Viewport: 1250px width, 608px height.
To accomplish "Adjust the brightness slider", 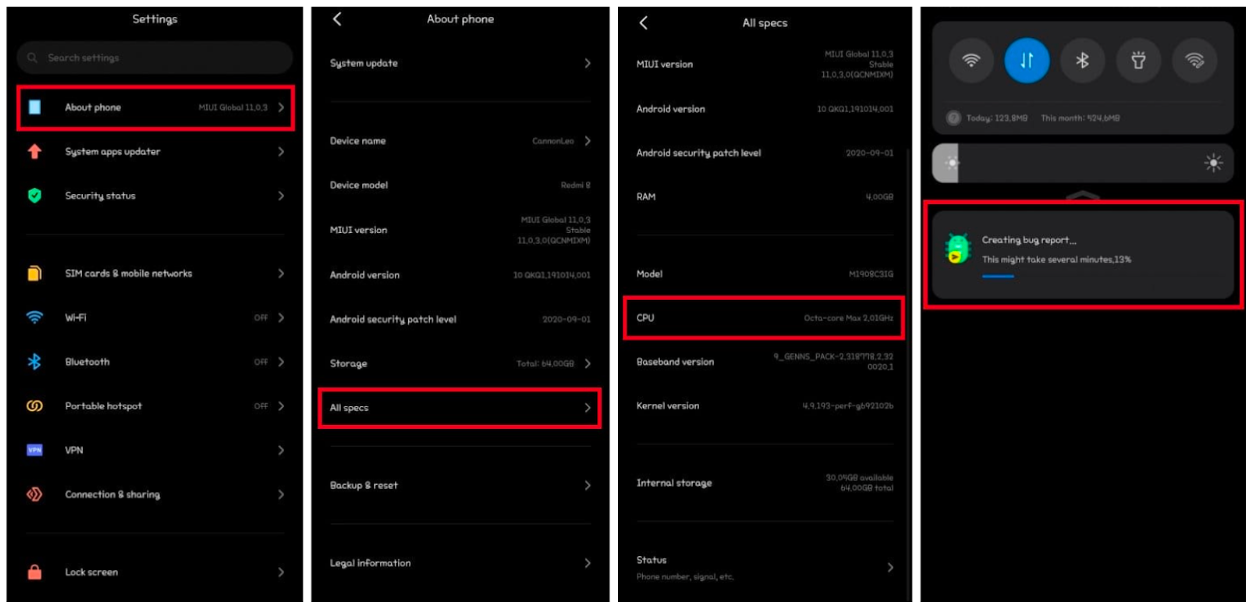I will 1083,163.
